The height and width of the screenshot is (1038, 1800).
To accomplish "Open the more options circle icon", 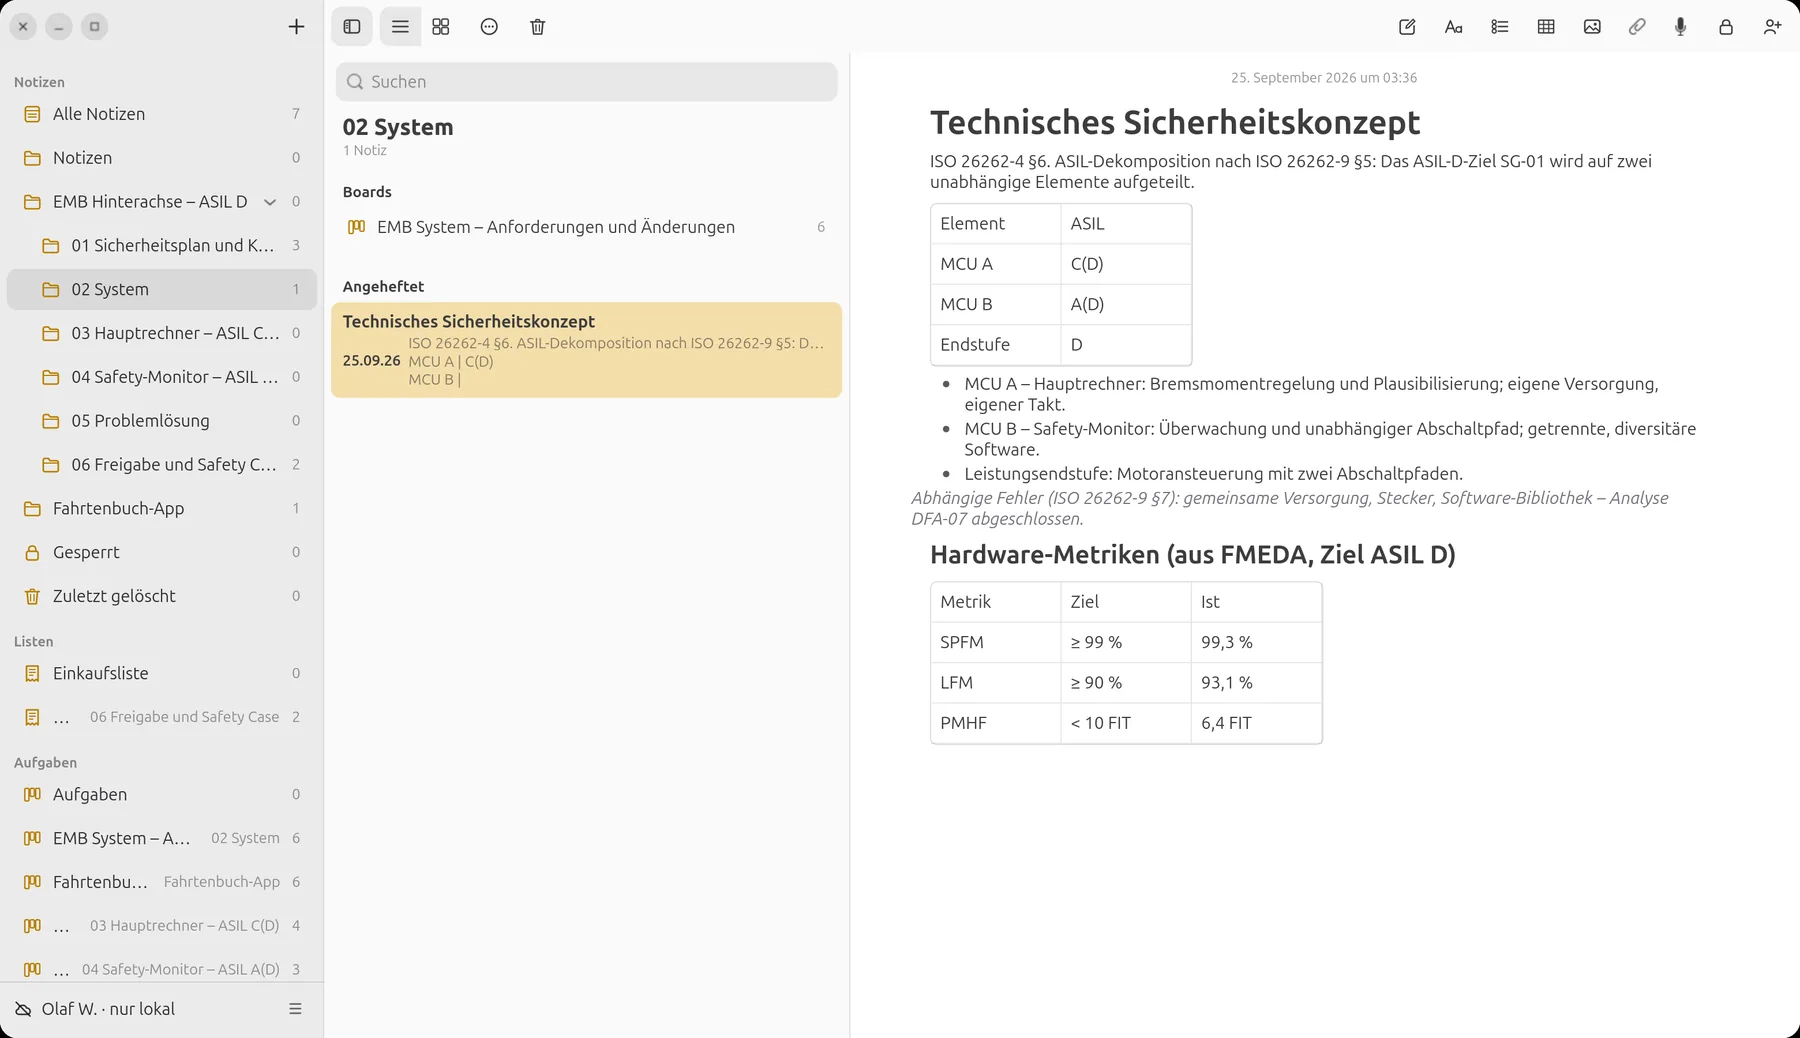I will click(x=489, y=27).
